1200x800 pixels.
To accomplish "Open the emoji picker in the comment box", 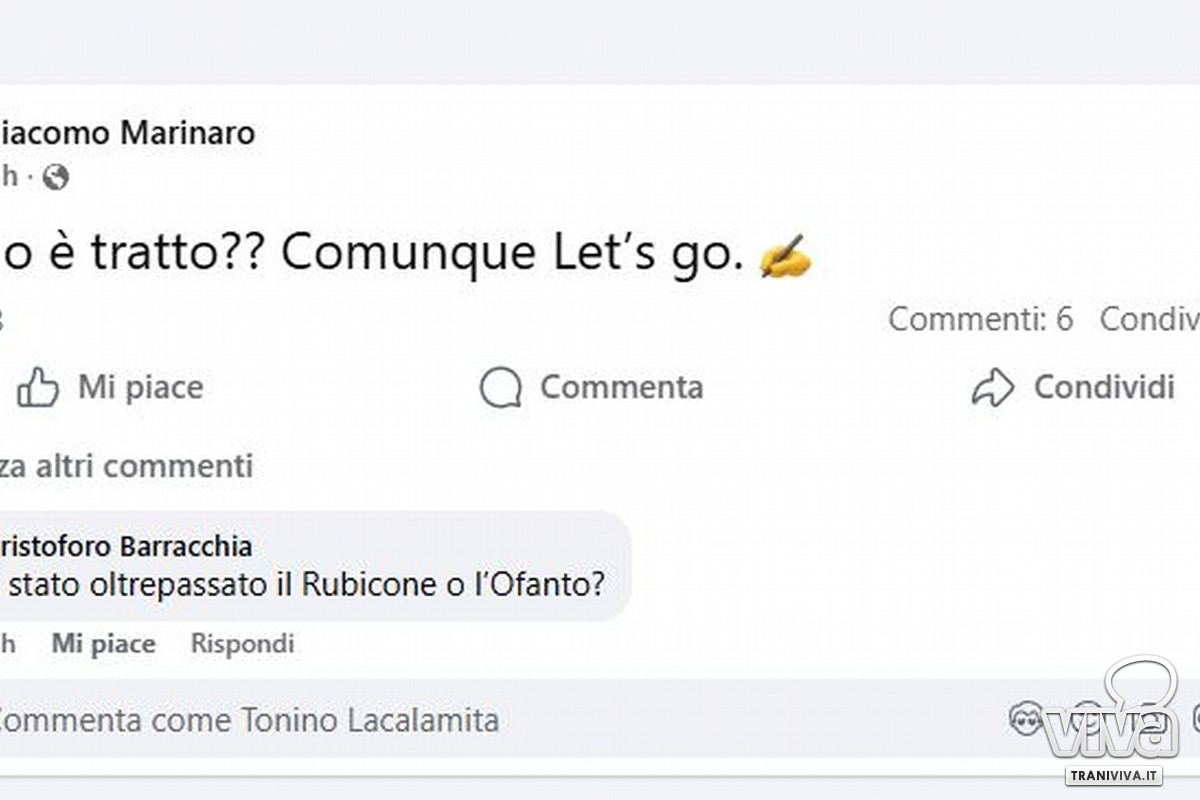I will 1090,719.
